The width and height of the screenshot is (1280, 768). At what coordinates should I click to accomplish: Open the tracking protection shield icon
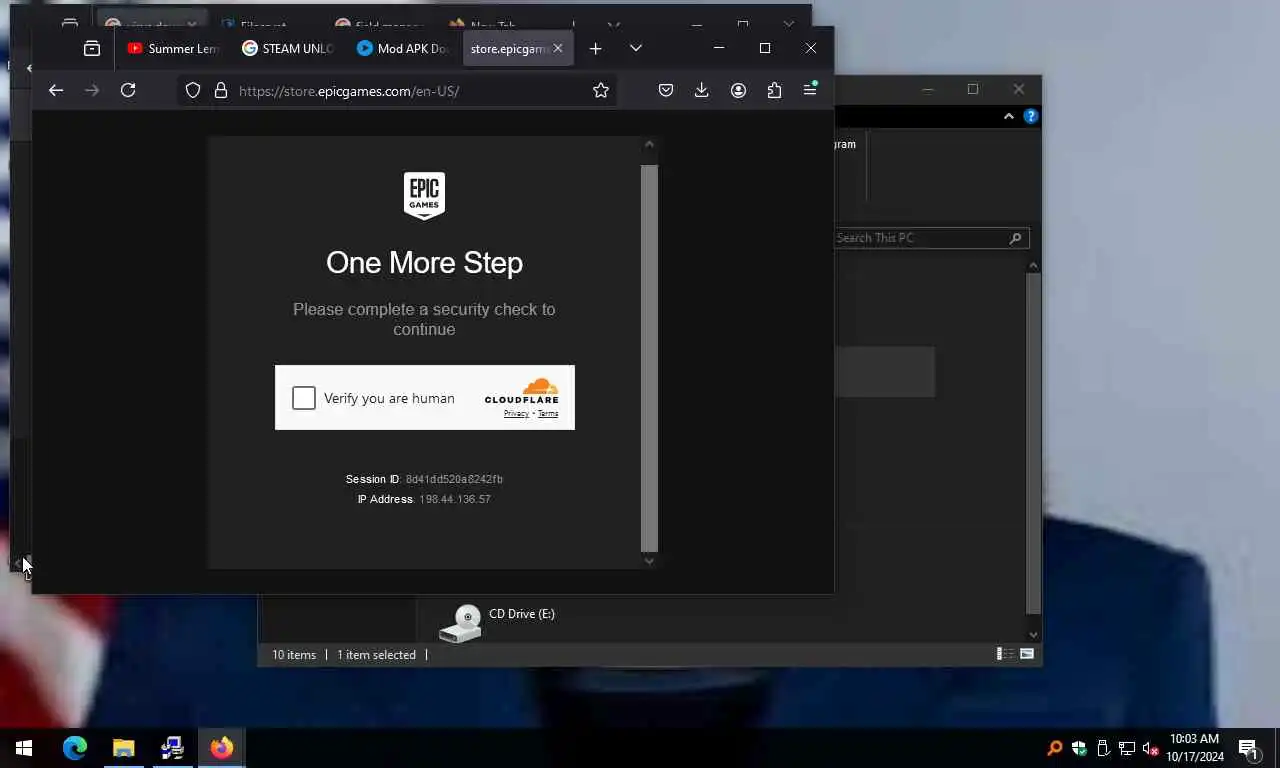[193, 90]
